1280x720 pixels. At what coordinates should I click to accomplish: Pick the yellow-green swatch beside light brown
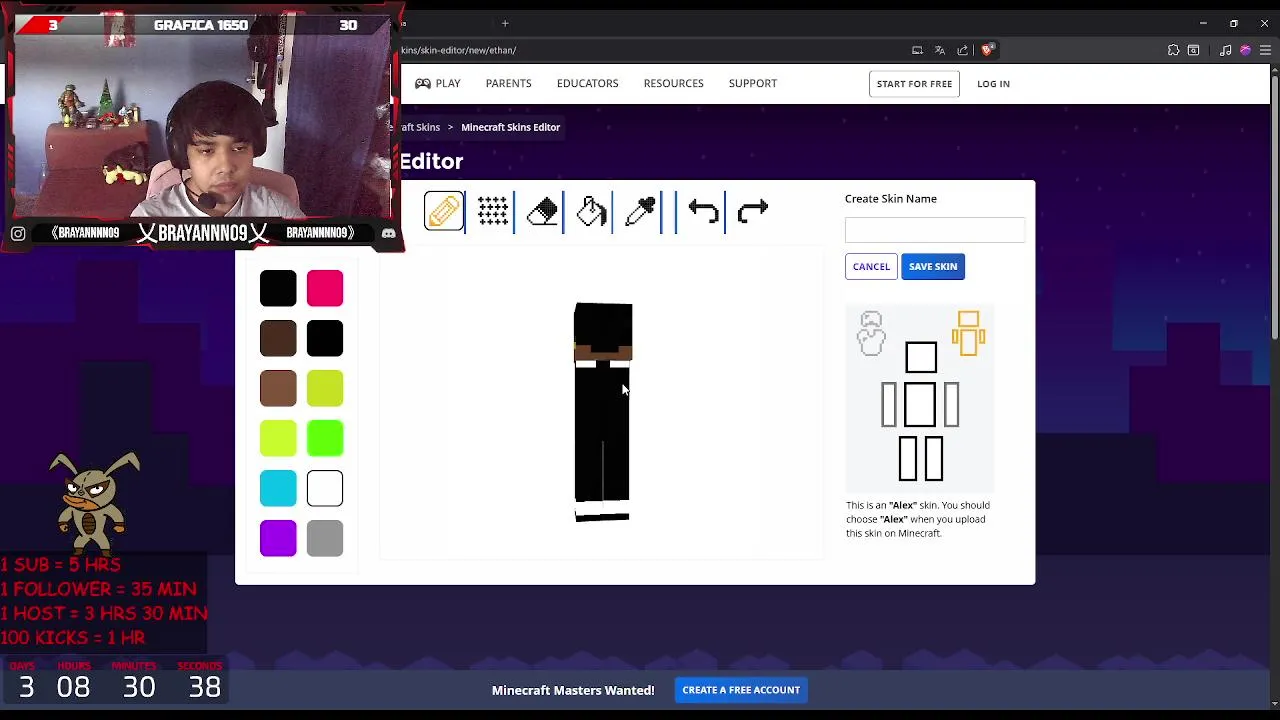(325, 388)
